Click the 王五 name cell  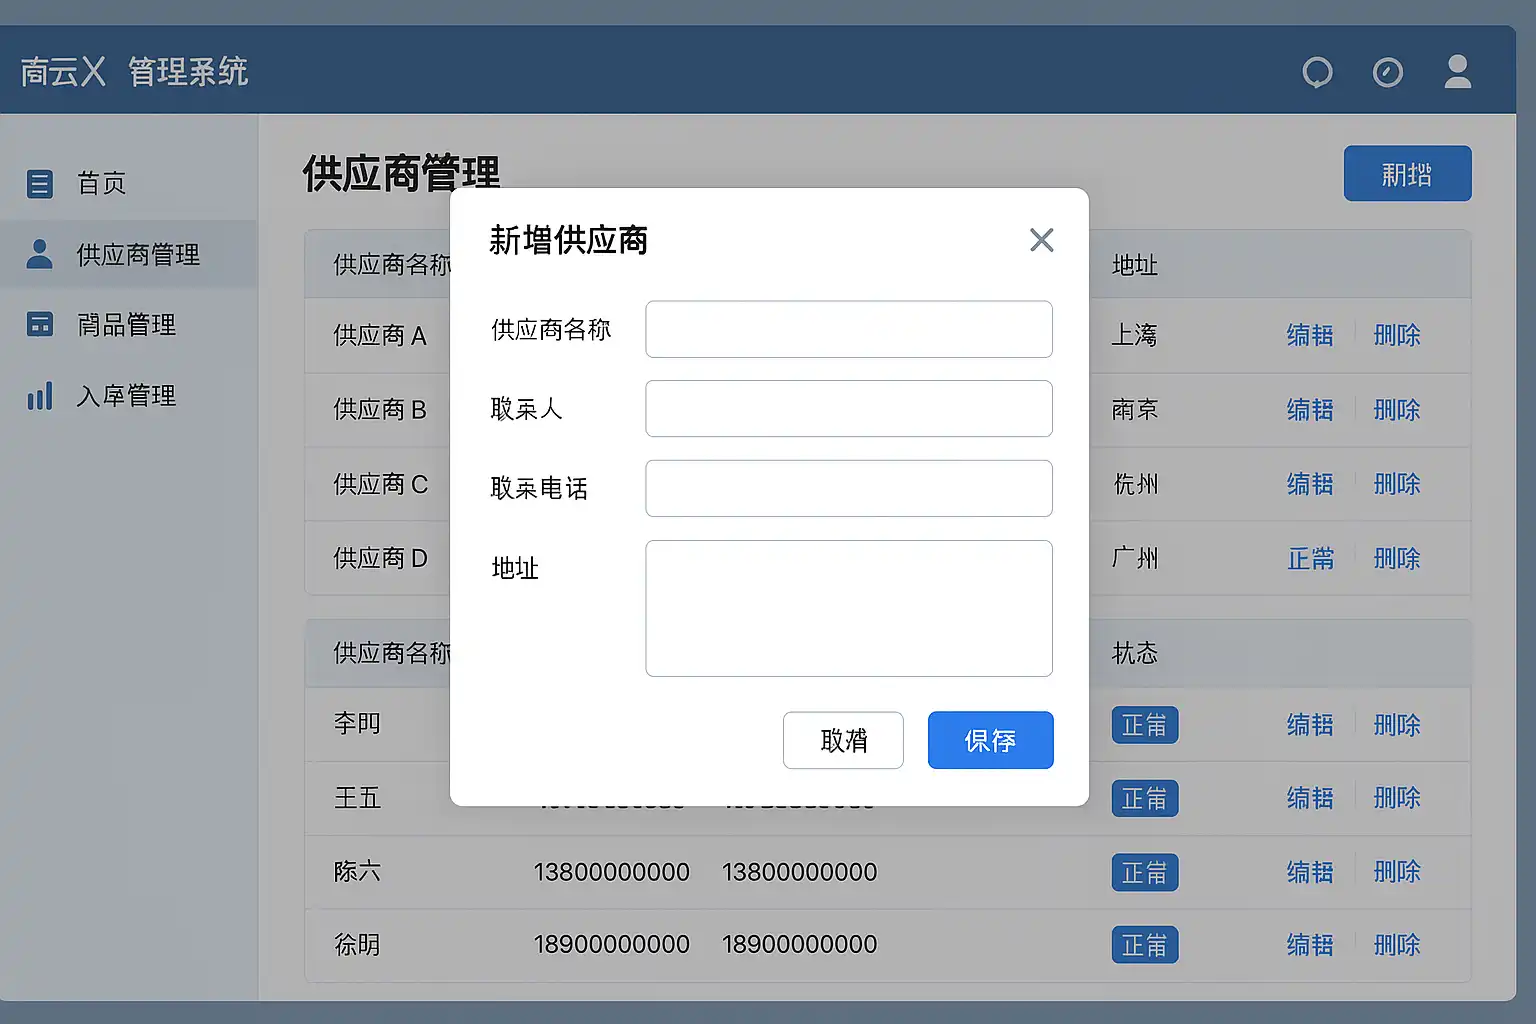coord(357,798)
